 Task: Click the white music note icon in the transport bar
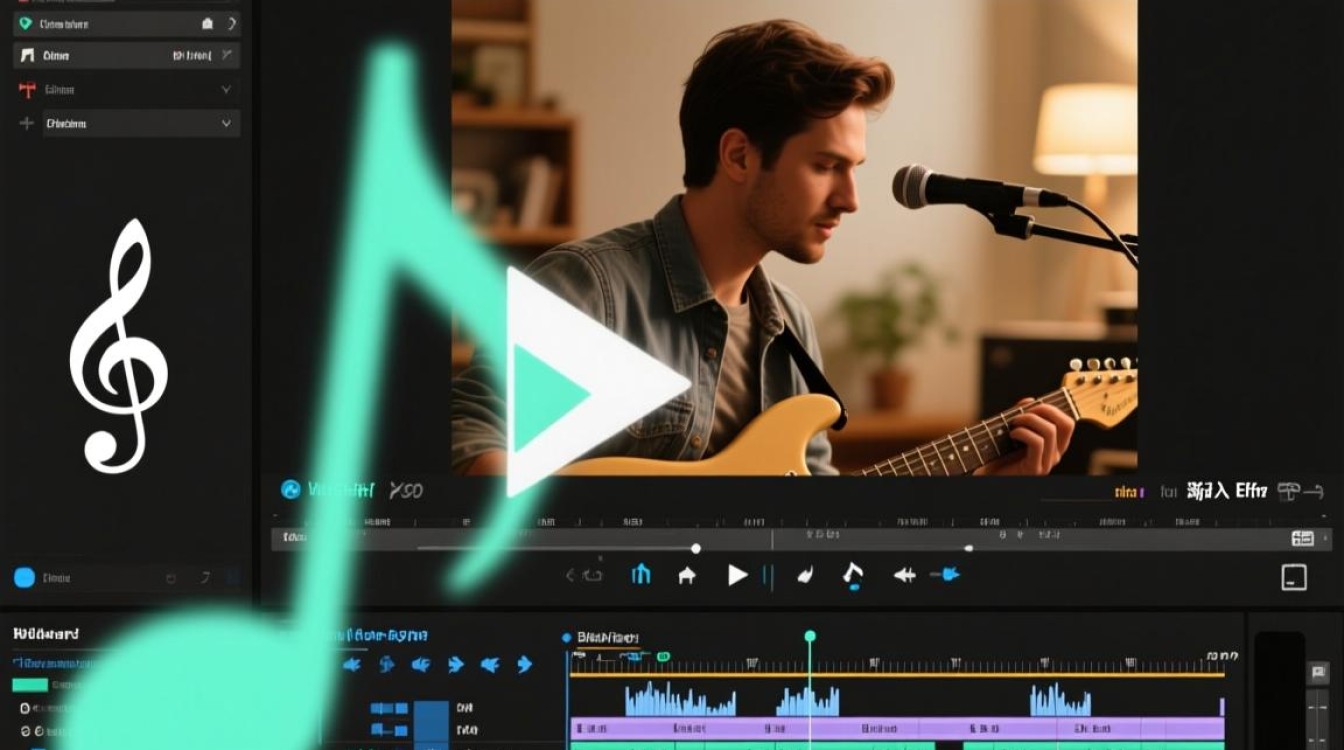(852, 575)
